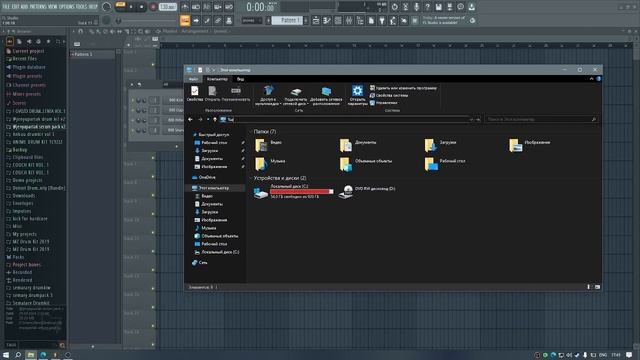Click Управление in Explorer ribbon

click(x=384, y=102)
